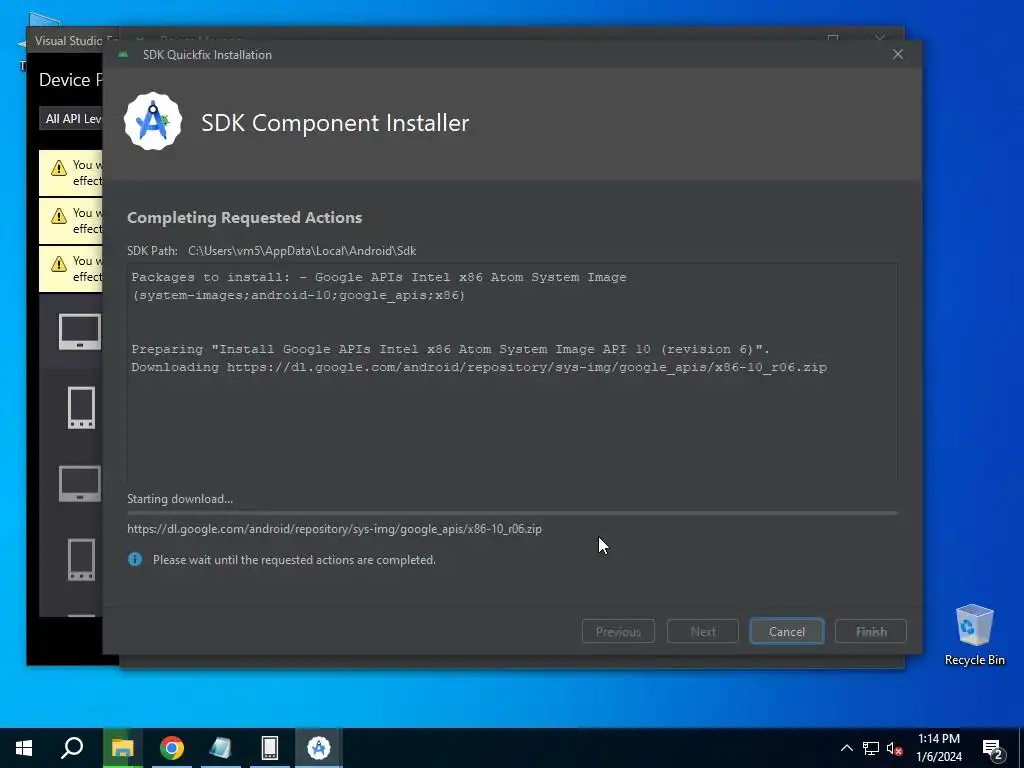
Task: Open File Explorer from taskbar
Action: tap(122, 748)
